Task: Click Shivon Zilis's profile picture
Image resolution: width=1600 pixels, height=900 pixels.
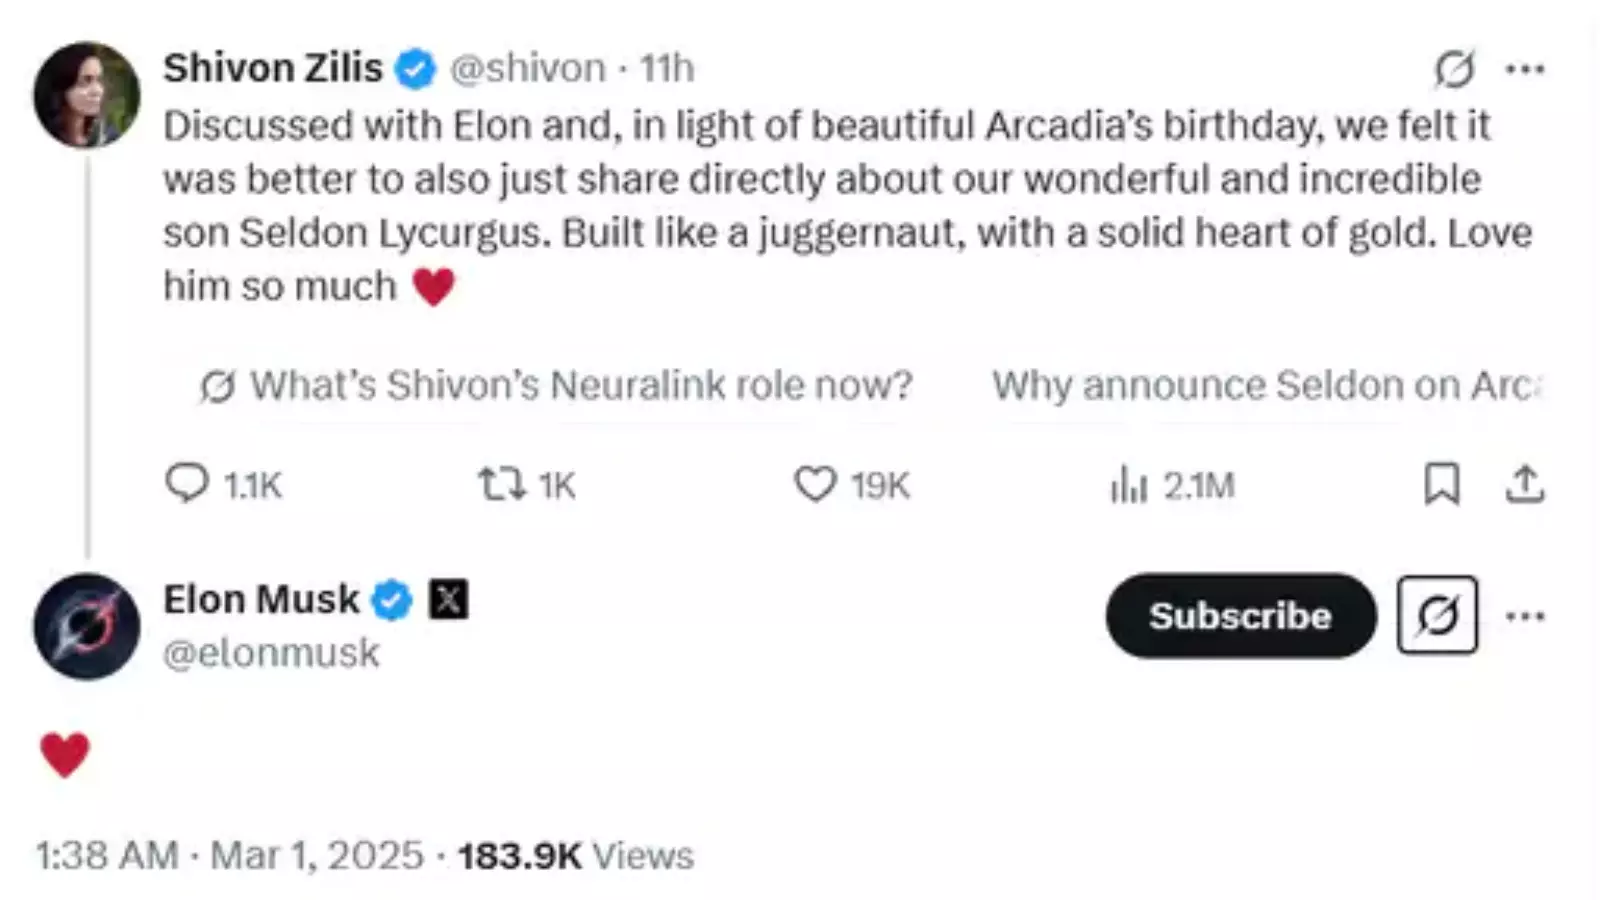Action: point(87,95)
